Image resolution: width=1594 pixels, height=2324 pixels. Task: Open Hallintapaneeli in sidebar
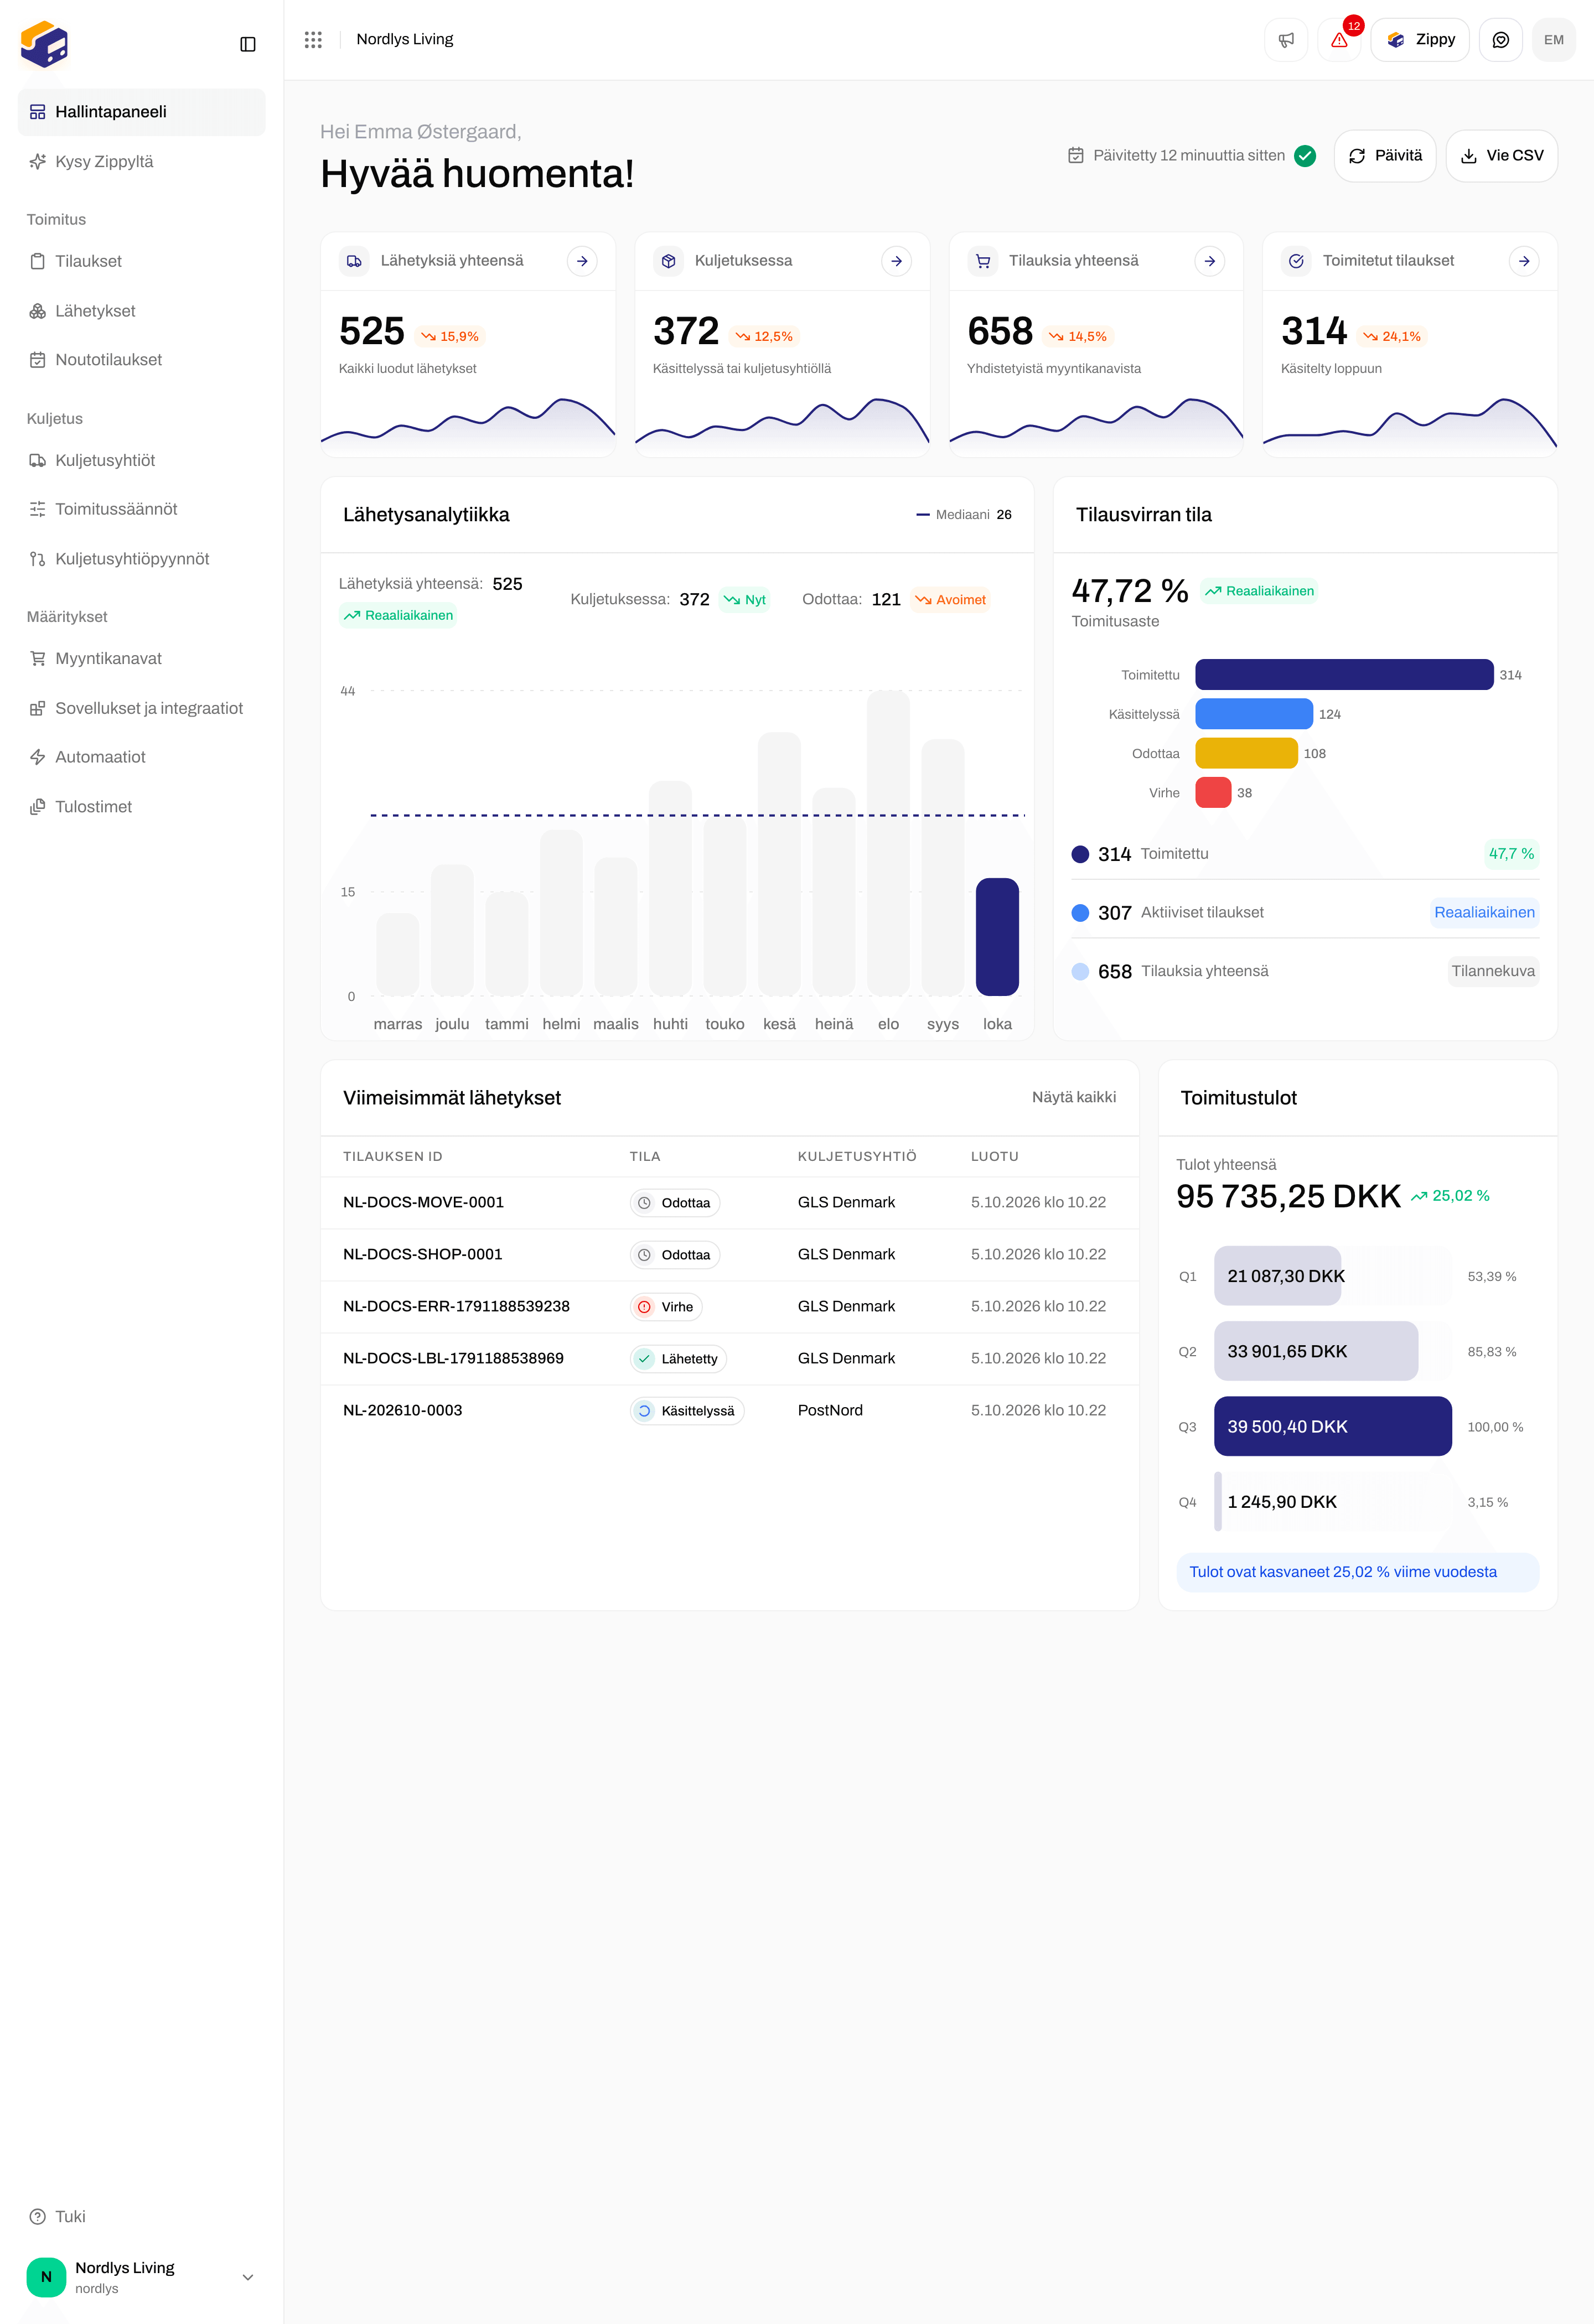[x=141, y=112]
